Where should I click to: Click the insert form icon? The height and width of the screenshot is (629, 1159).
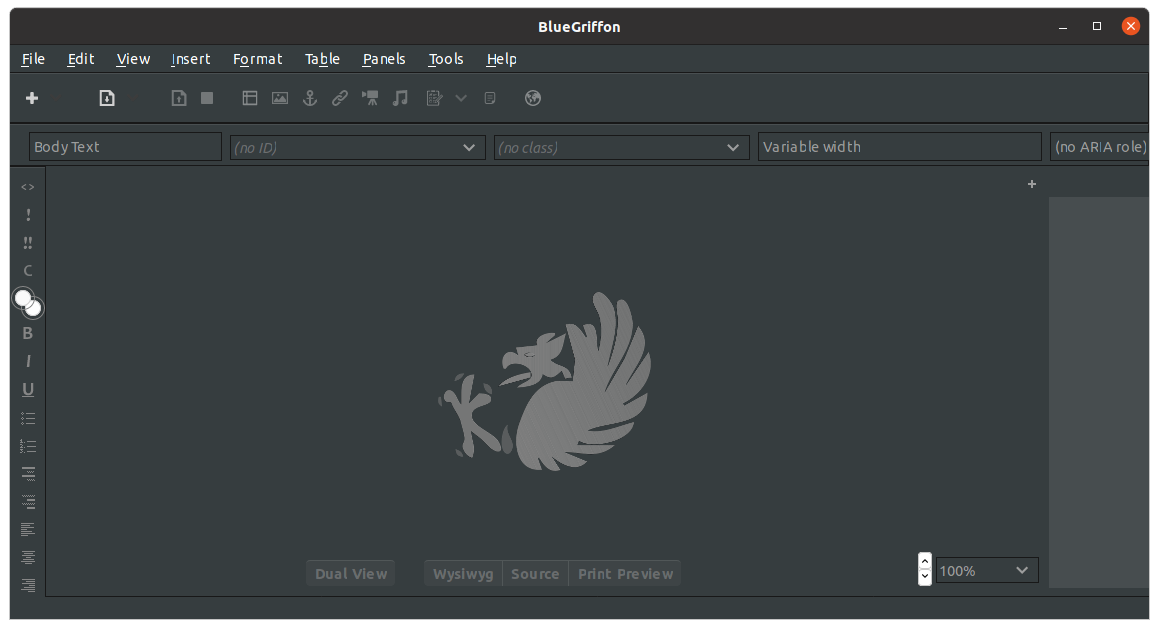(435, 98)
